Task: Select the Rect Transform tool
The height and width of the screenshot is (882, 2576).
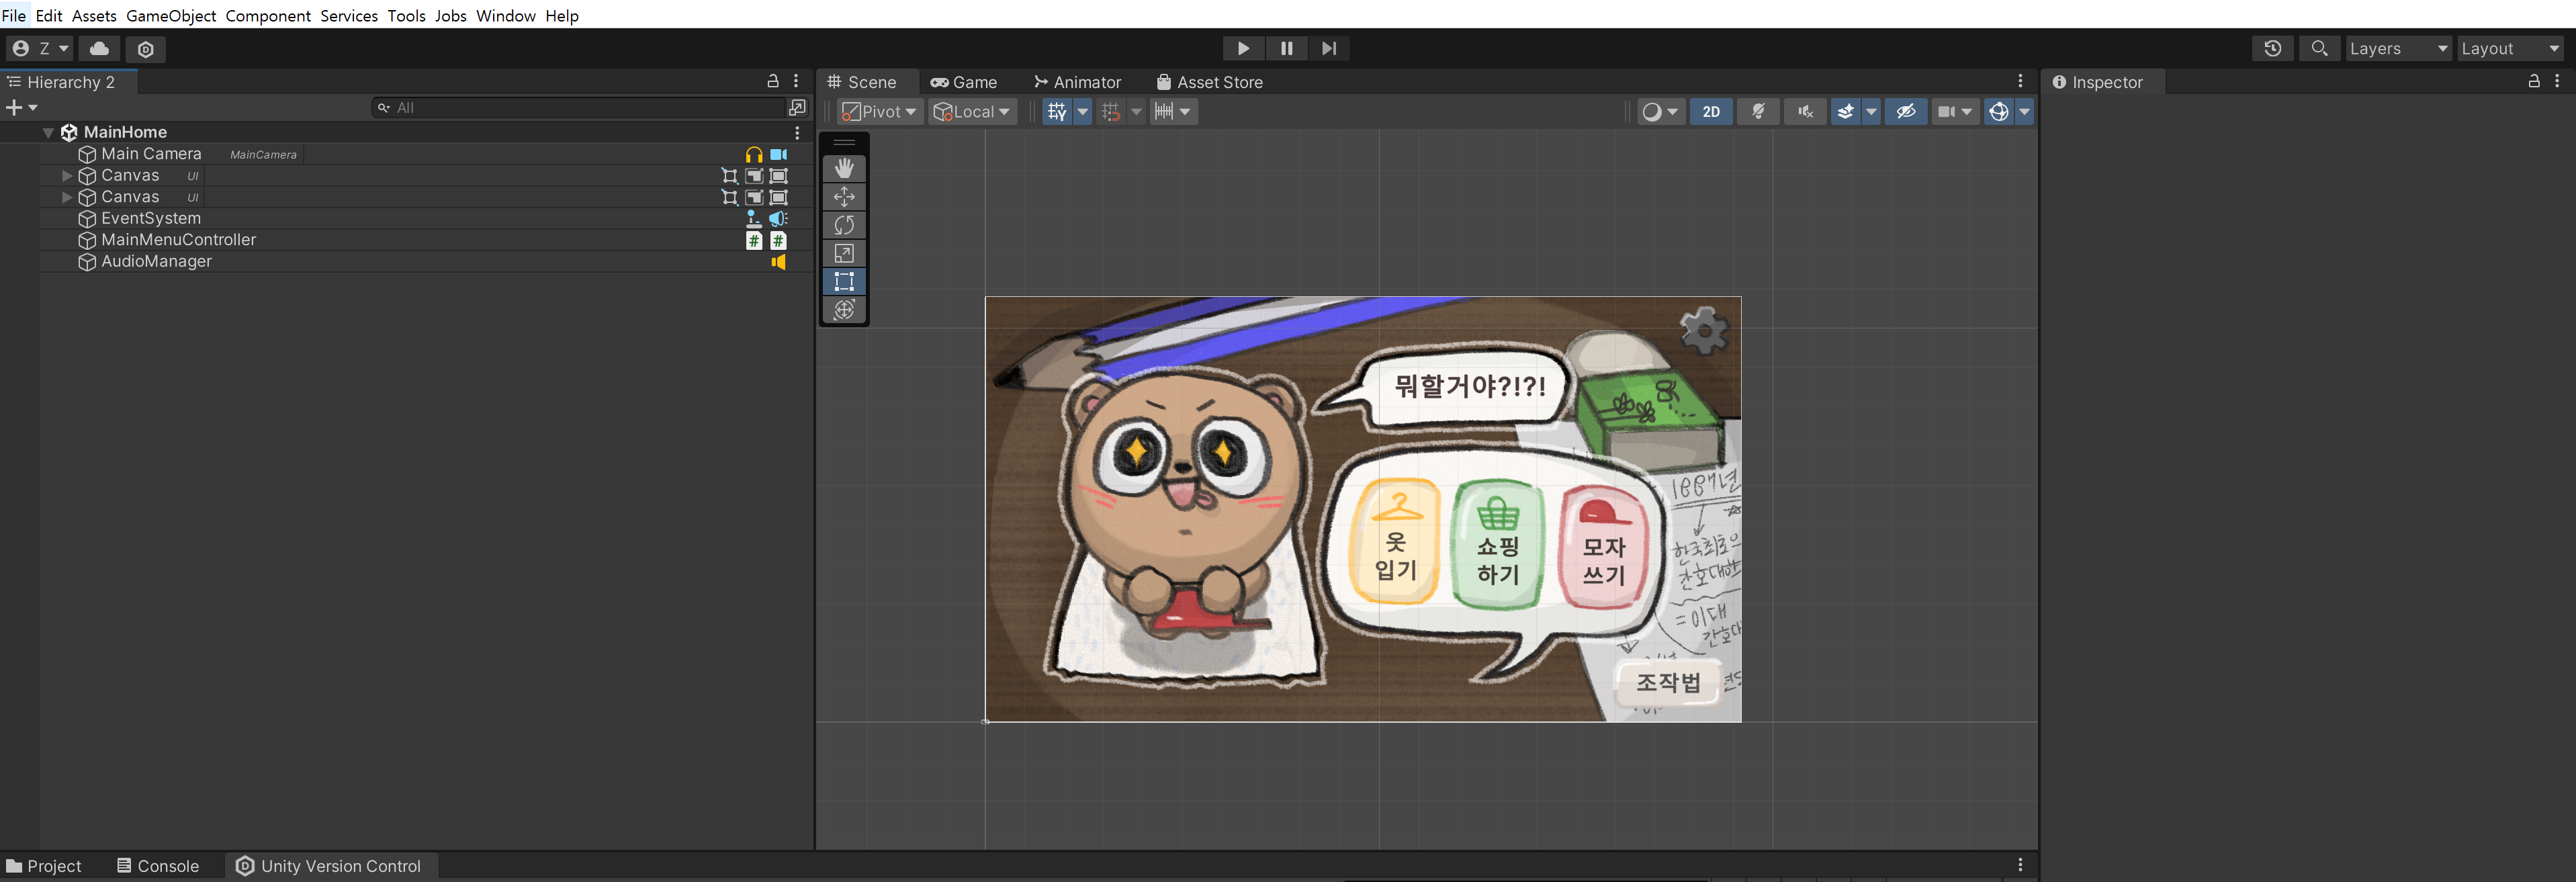Action: [x=844, y=281]
